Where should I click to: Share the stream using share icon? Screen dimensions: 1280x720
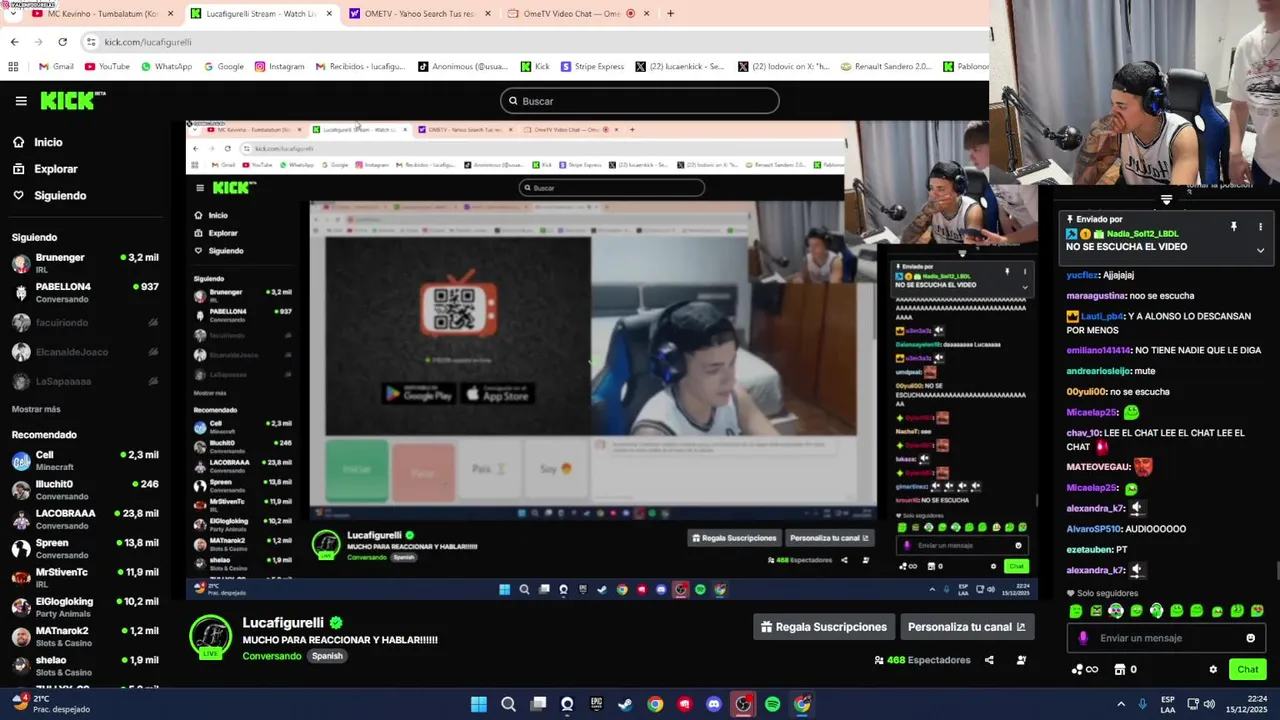pyautogui.click(x=989, y=660)
